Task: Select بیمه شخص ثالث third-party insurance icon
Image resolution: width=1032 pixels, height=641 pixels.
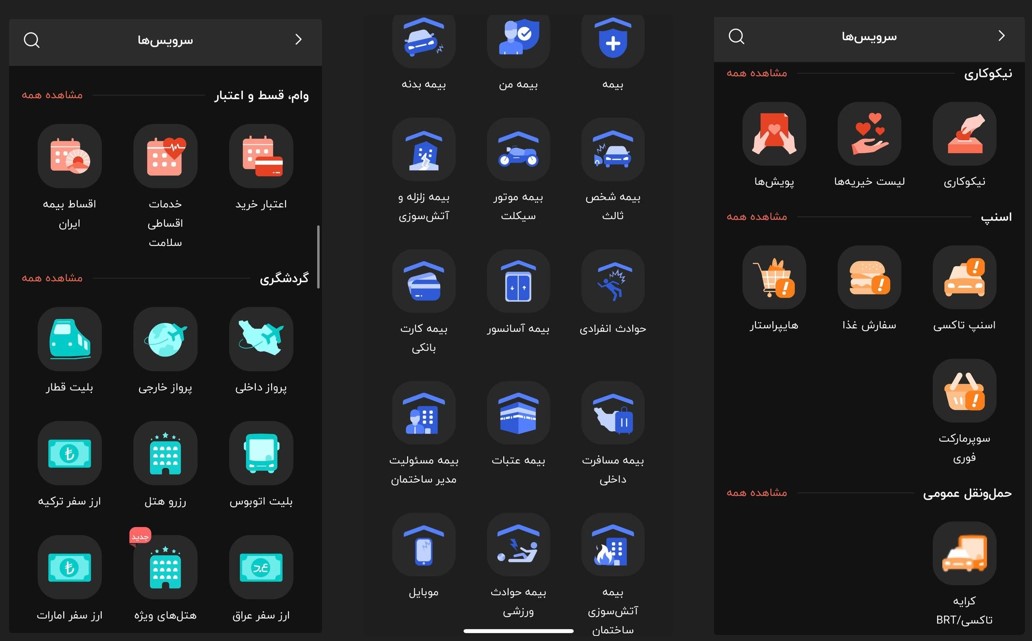Action: (x=613, y=151)
